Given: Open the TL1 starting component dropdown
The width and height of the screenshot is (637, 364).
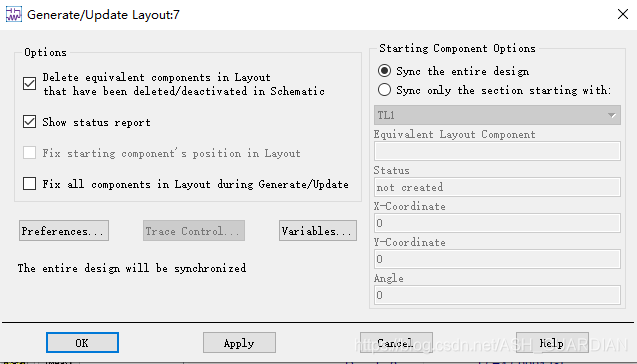Looking at the screenshot, I should 497,115.
